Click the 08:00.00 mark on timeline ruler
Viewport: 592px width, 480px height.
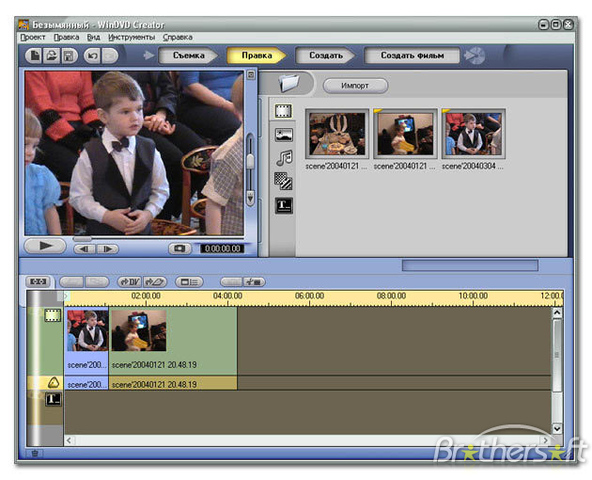(x=392, y=296)
